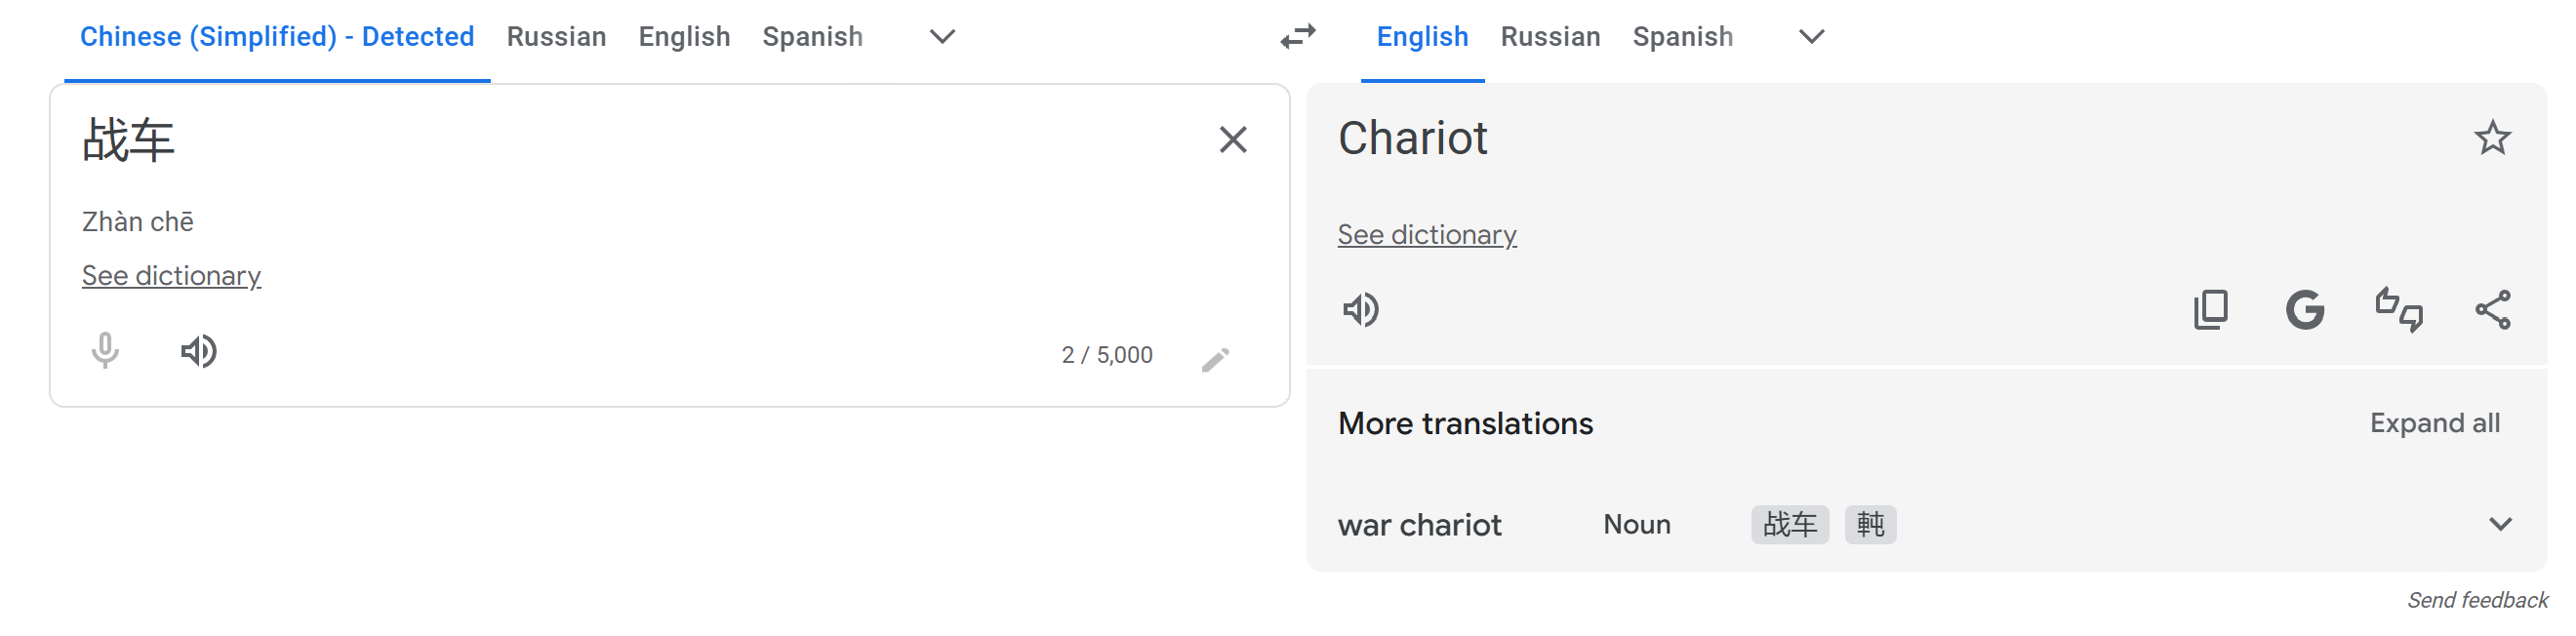Select Russian as source language

point(556,37)
